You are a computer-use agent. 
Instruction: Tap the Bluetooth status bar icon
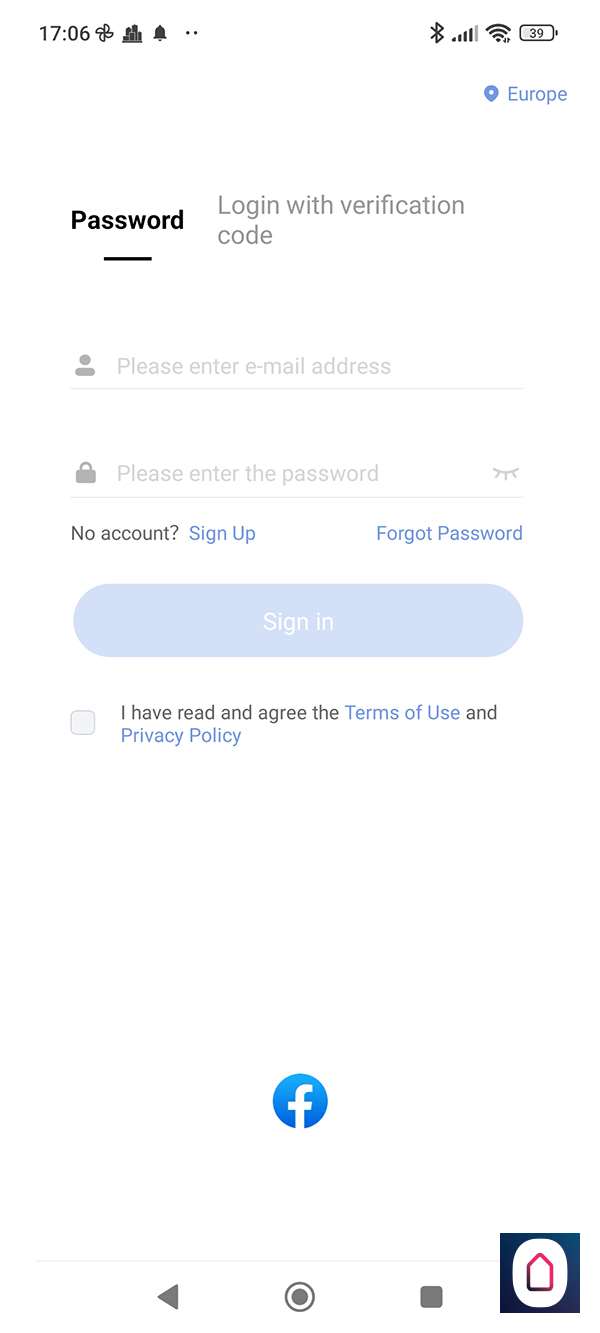[x=436, y=33]
